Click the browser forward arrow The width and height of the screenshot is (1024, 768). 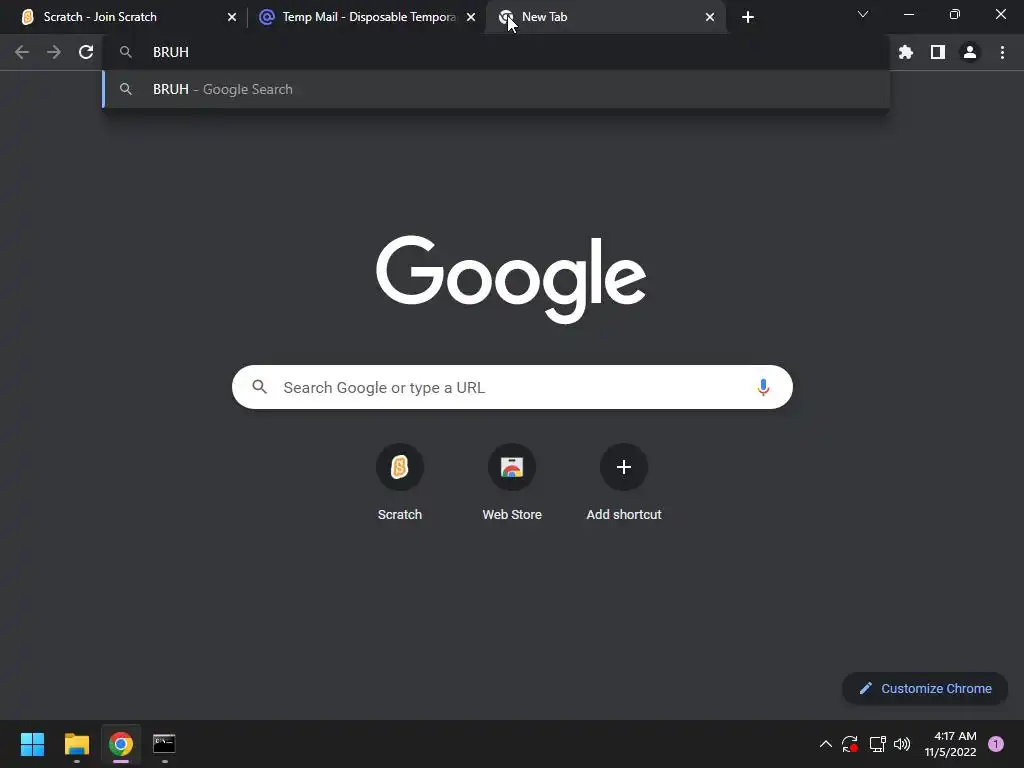(x=54, y=52)
